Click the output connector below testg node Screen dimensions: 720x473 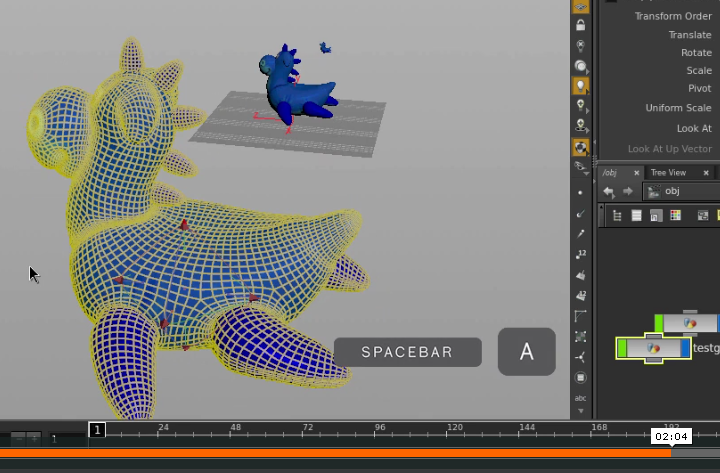pos(653,360)
